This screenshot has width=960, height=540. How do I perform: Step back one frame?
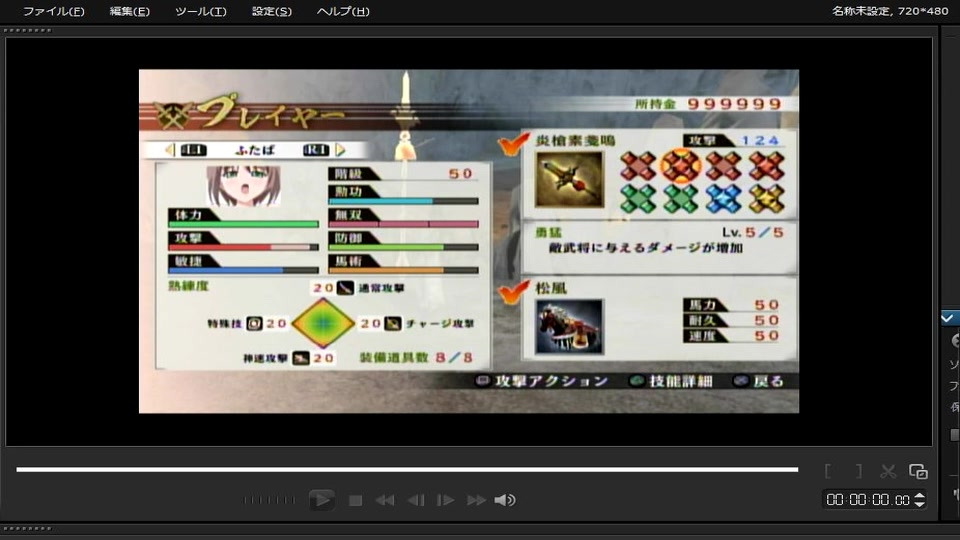[416, 500]
